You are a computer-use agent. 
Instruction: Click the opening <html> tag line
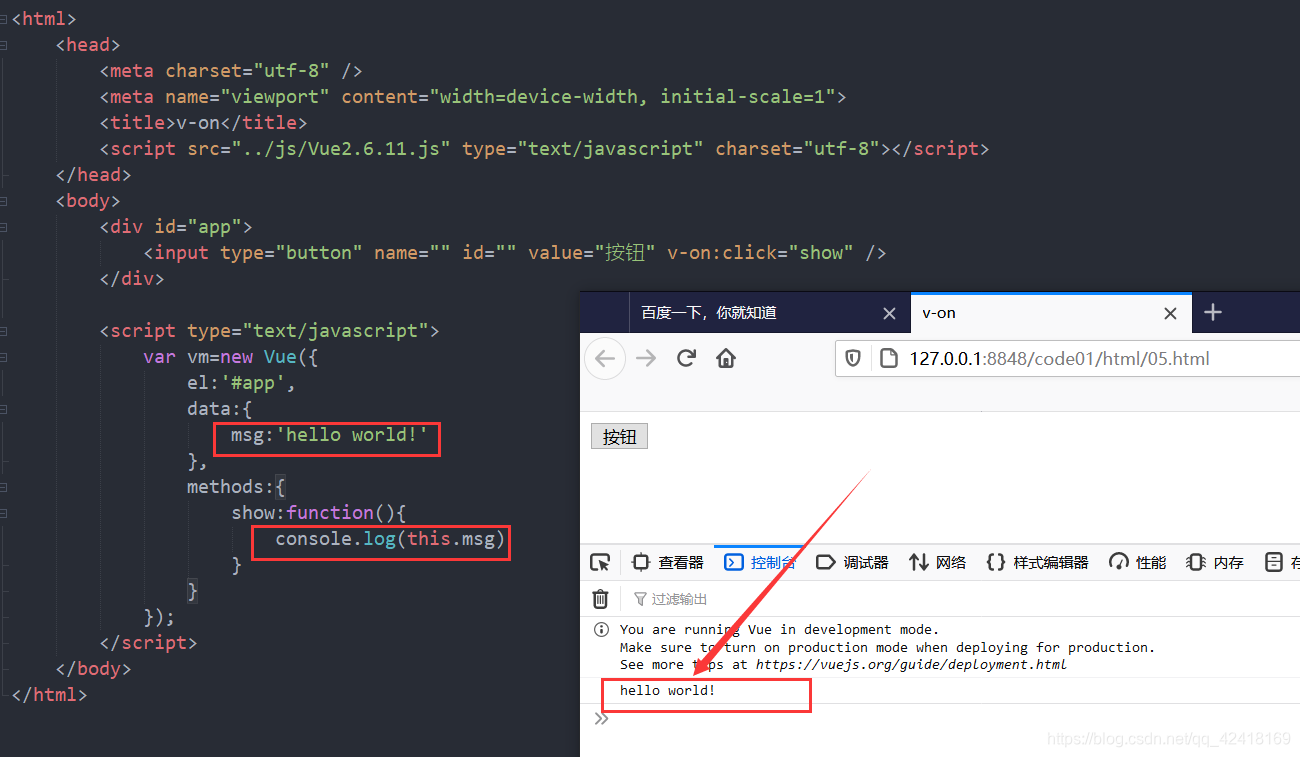(x=44, y=19)
